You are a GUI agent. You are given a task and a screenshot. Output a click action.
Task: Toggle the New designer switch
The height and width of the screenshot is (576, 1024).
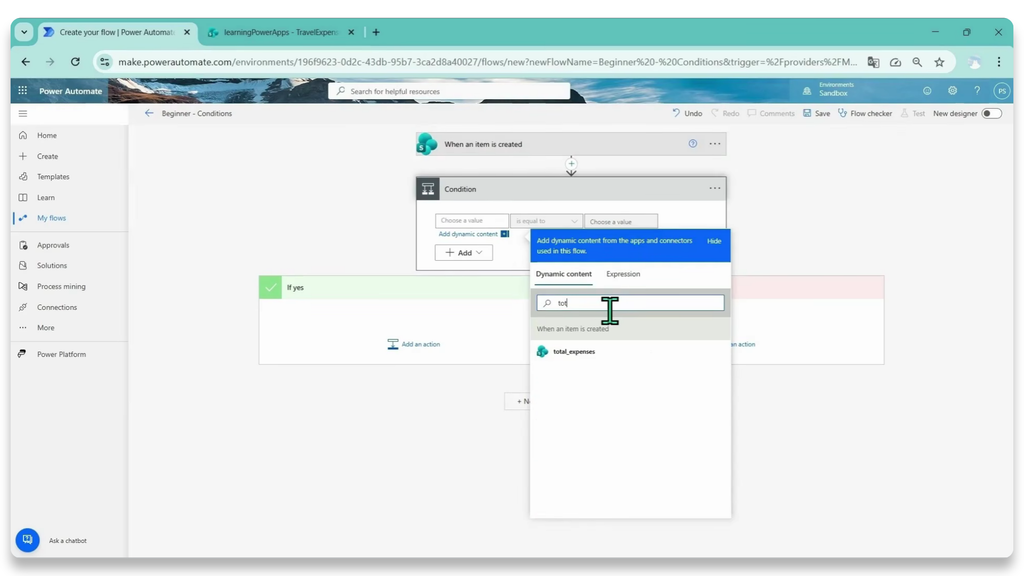tap(991, 114)
